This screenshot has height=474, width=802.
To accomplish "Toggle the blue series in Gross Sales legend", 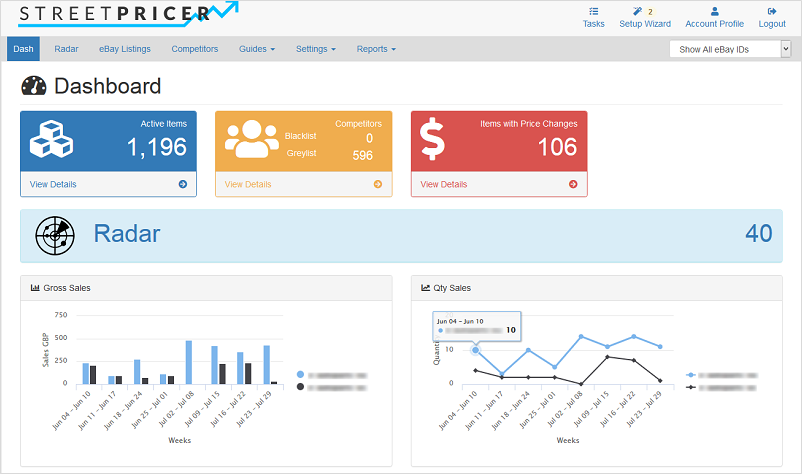I will [300, 374].
